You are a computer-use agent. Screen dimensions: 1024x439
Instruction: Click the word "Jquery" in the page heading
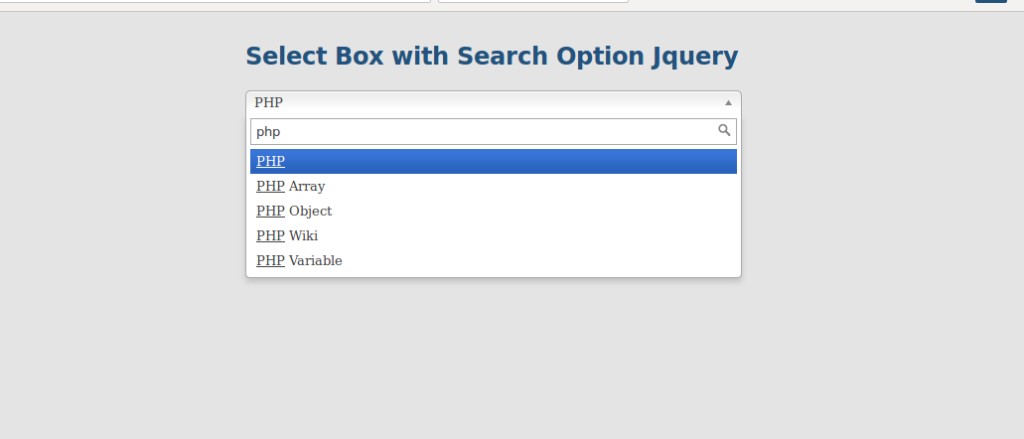(x=696, y=57)
